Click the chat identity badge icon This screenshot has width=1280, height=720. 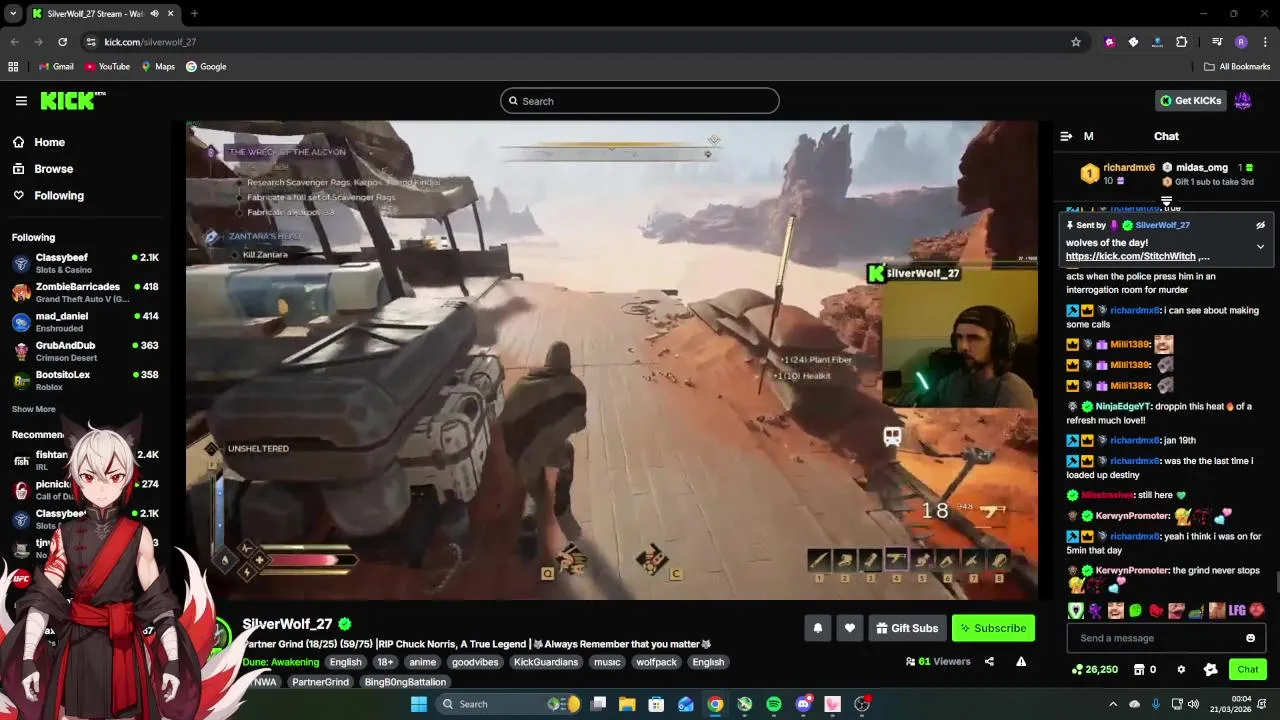[x=1211, y=669]
